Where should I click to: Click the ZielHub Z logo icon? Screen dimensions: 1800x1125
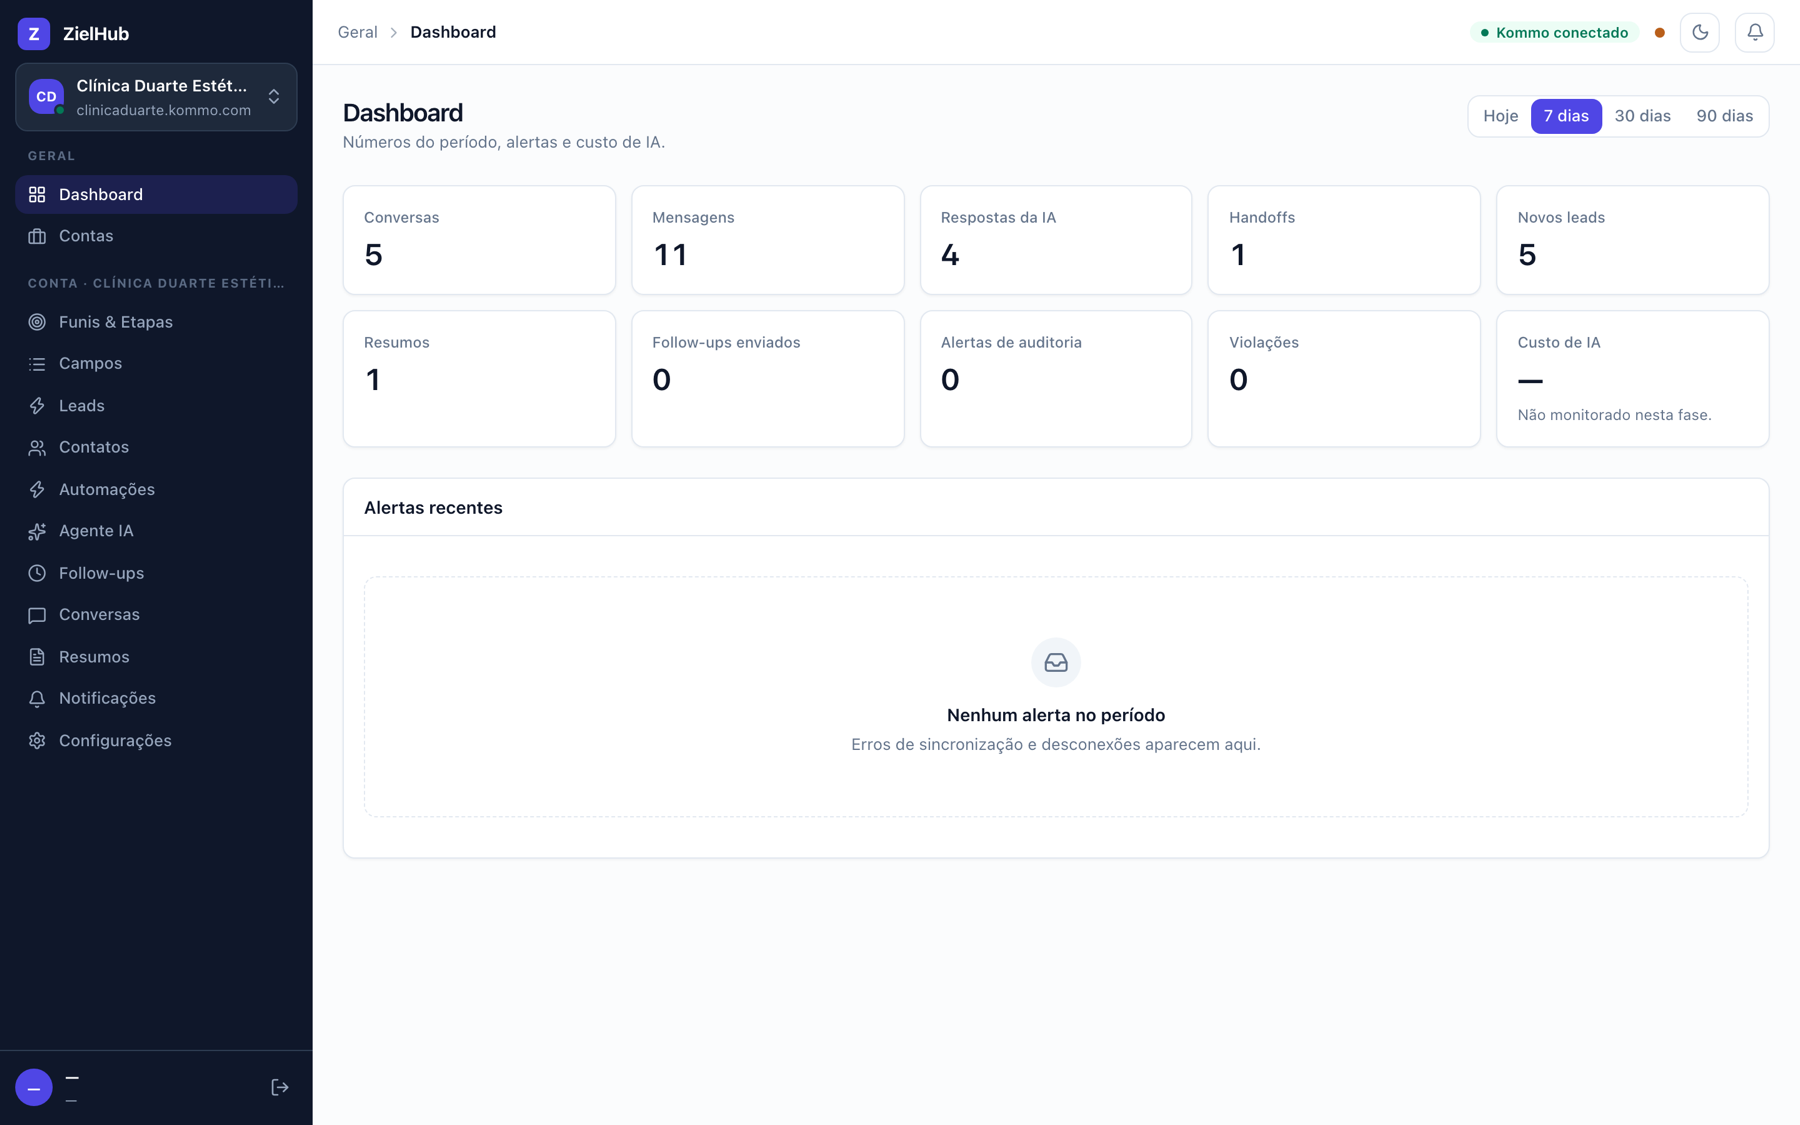click(34, 34)
